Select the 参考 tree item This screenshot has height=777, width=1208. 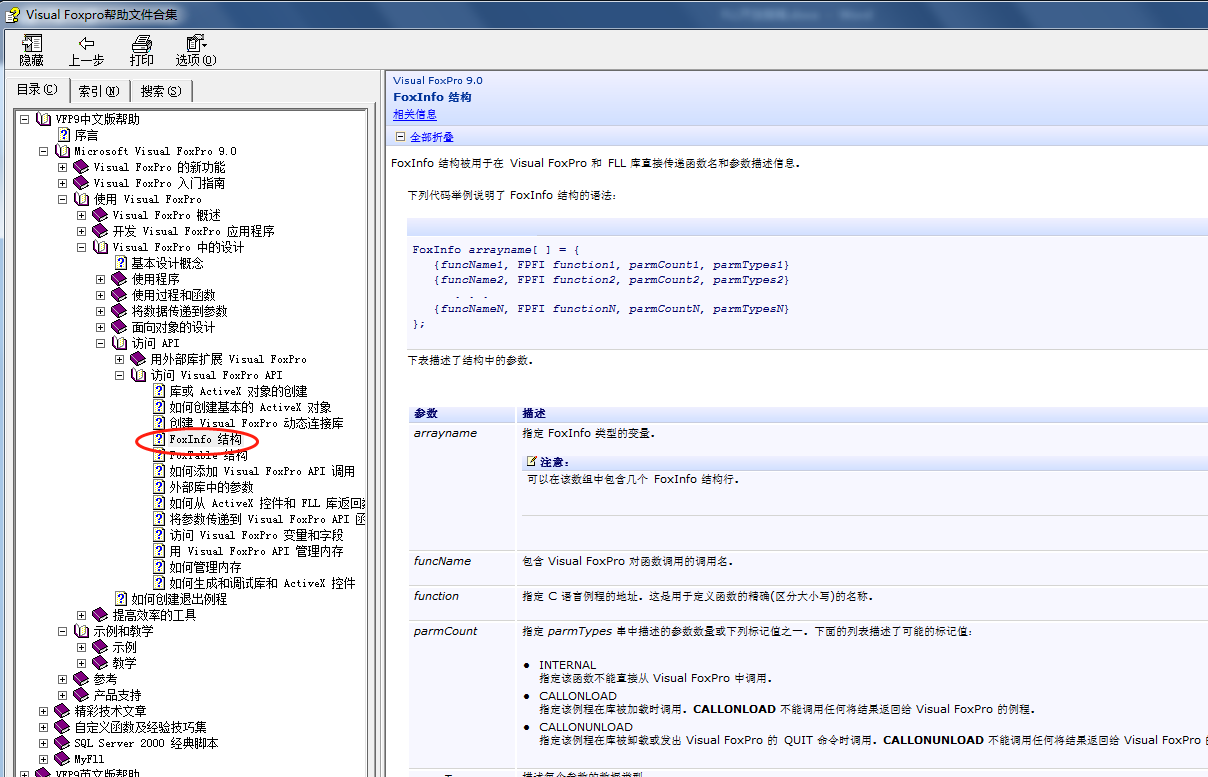(x=105, y=679)
